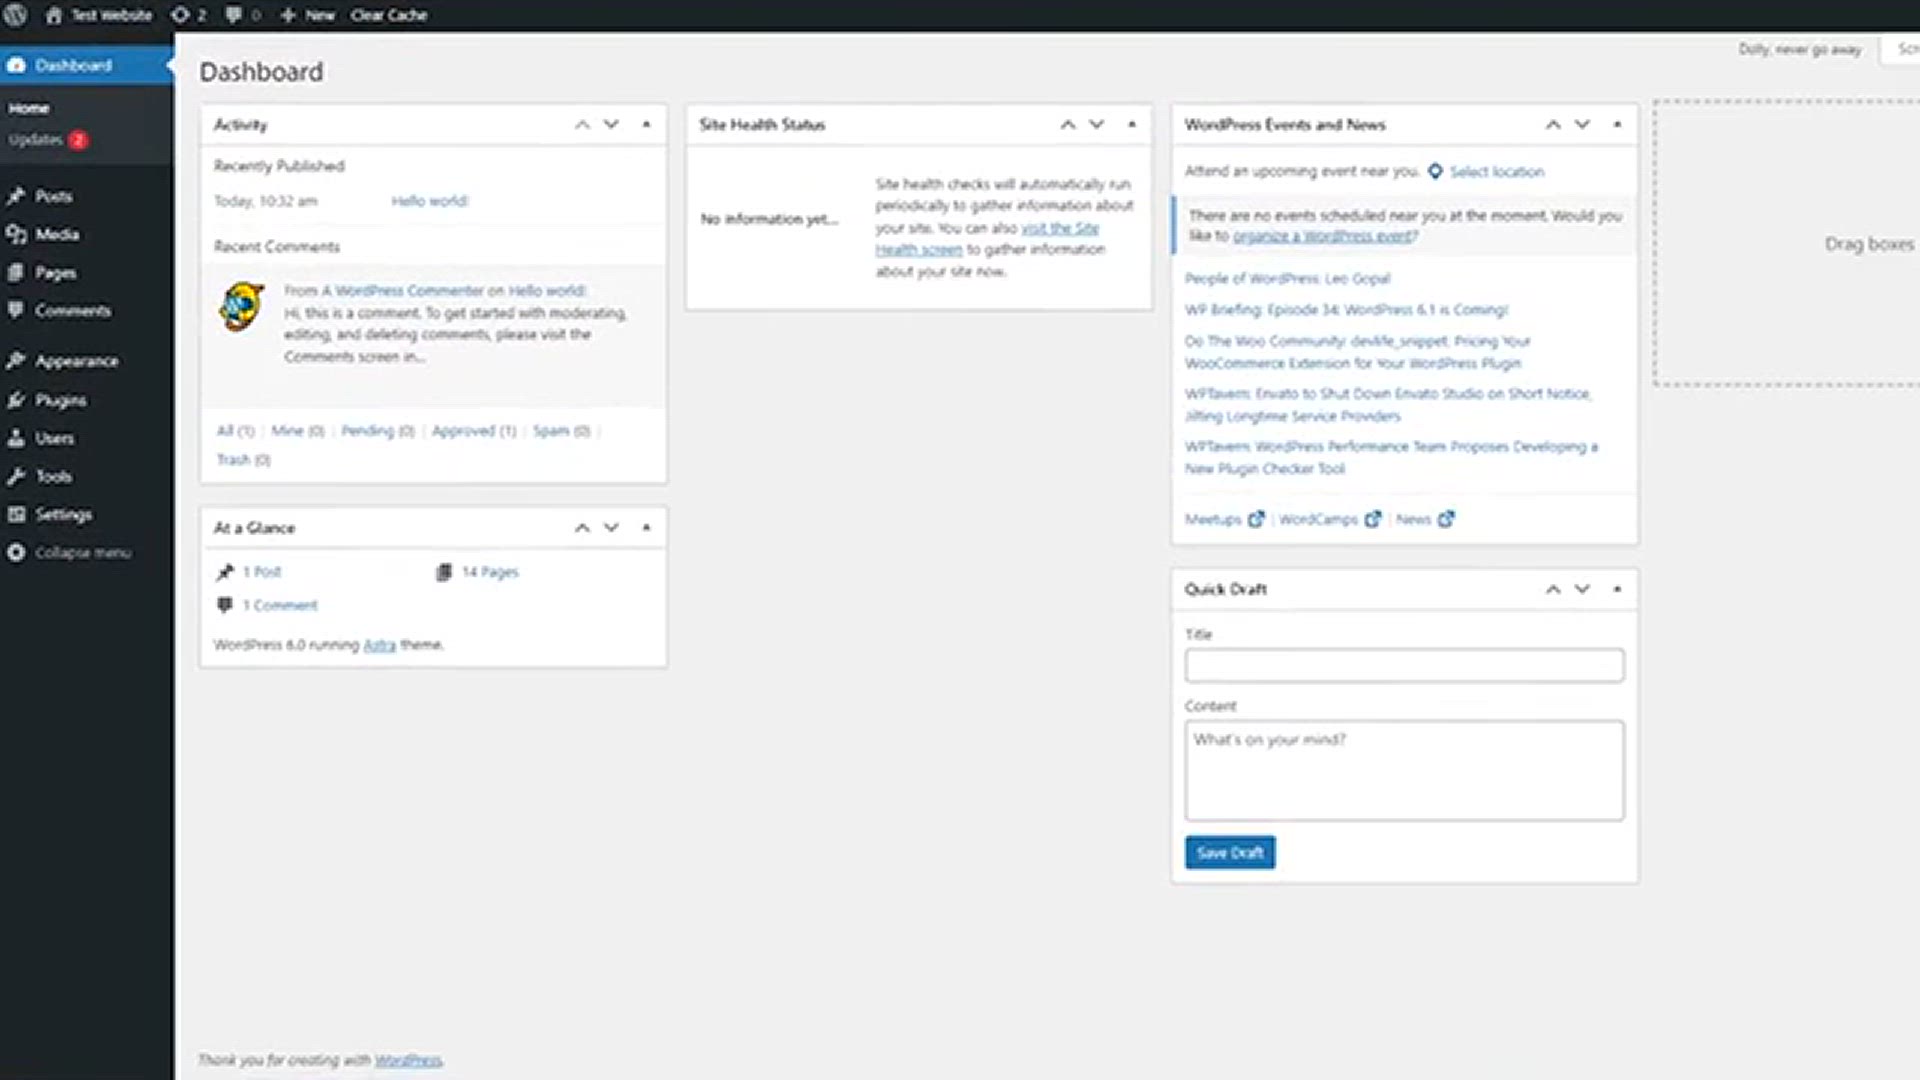
Task: Click the WordPress link in footer
Action: point(409,1060)
